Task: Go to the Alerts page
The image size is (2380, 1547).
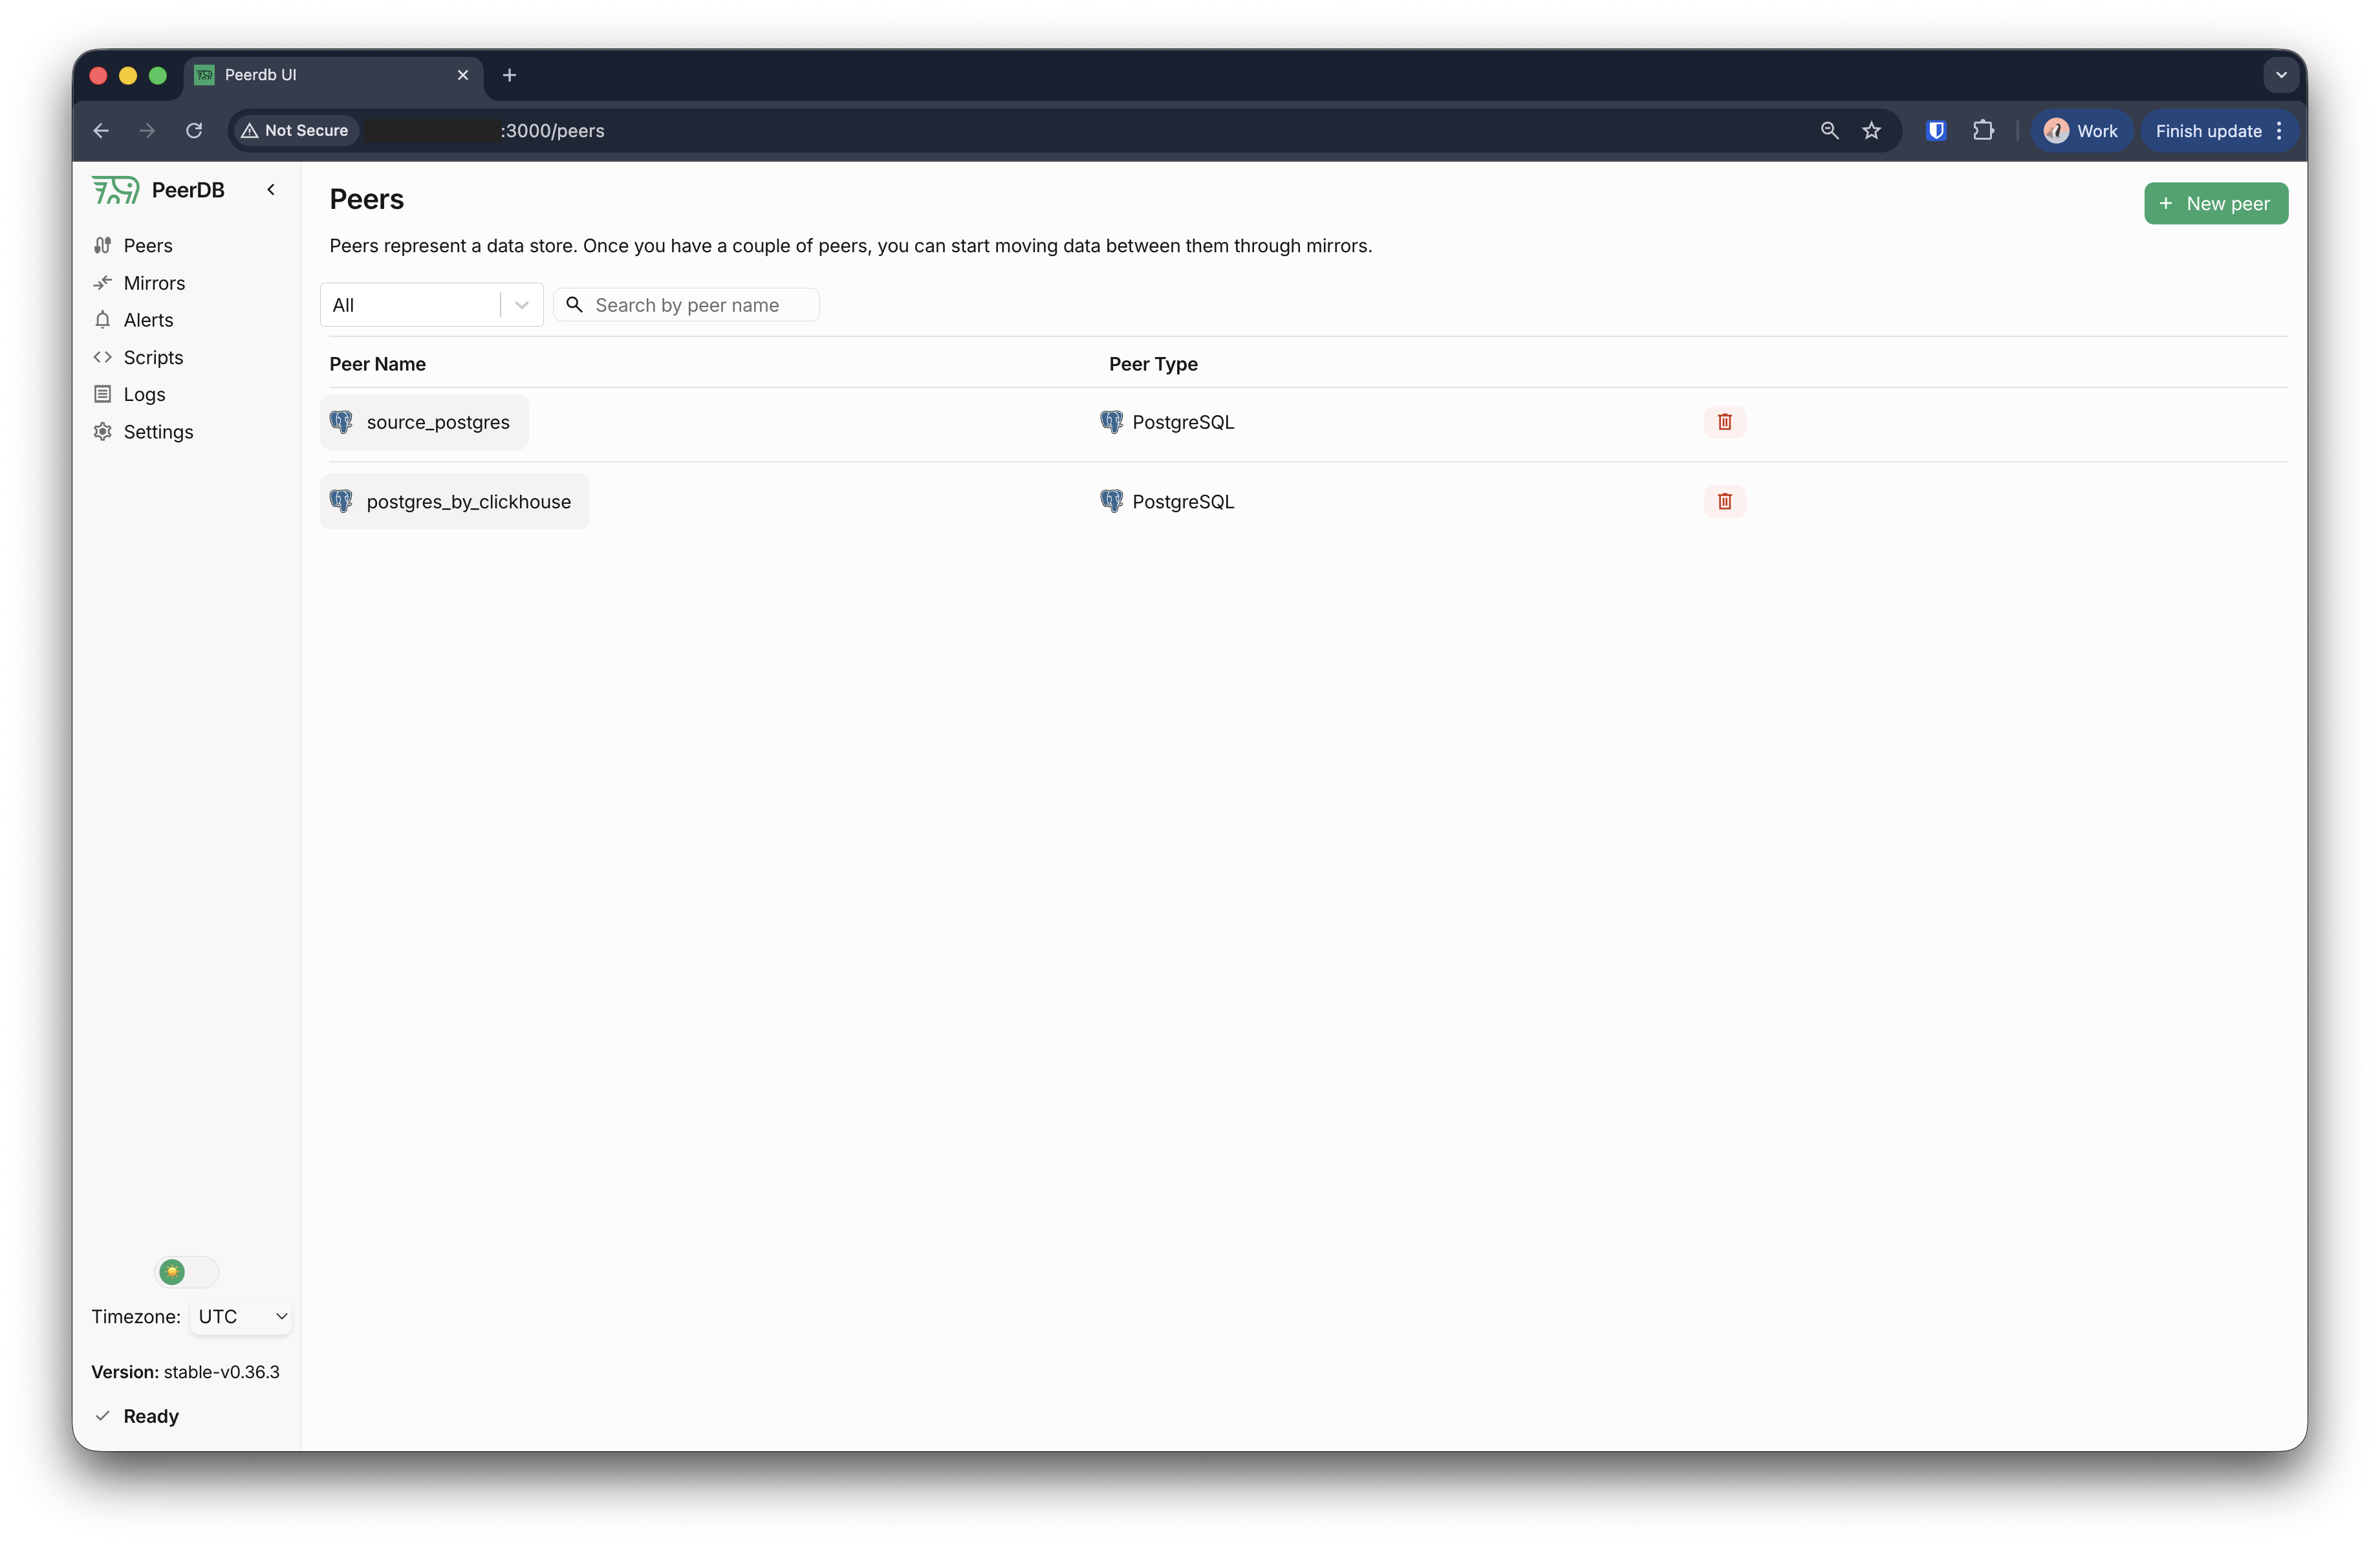Action: 148,320
